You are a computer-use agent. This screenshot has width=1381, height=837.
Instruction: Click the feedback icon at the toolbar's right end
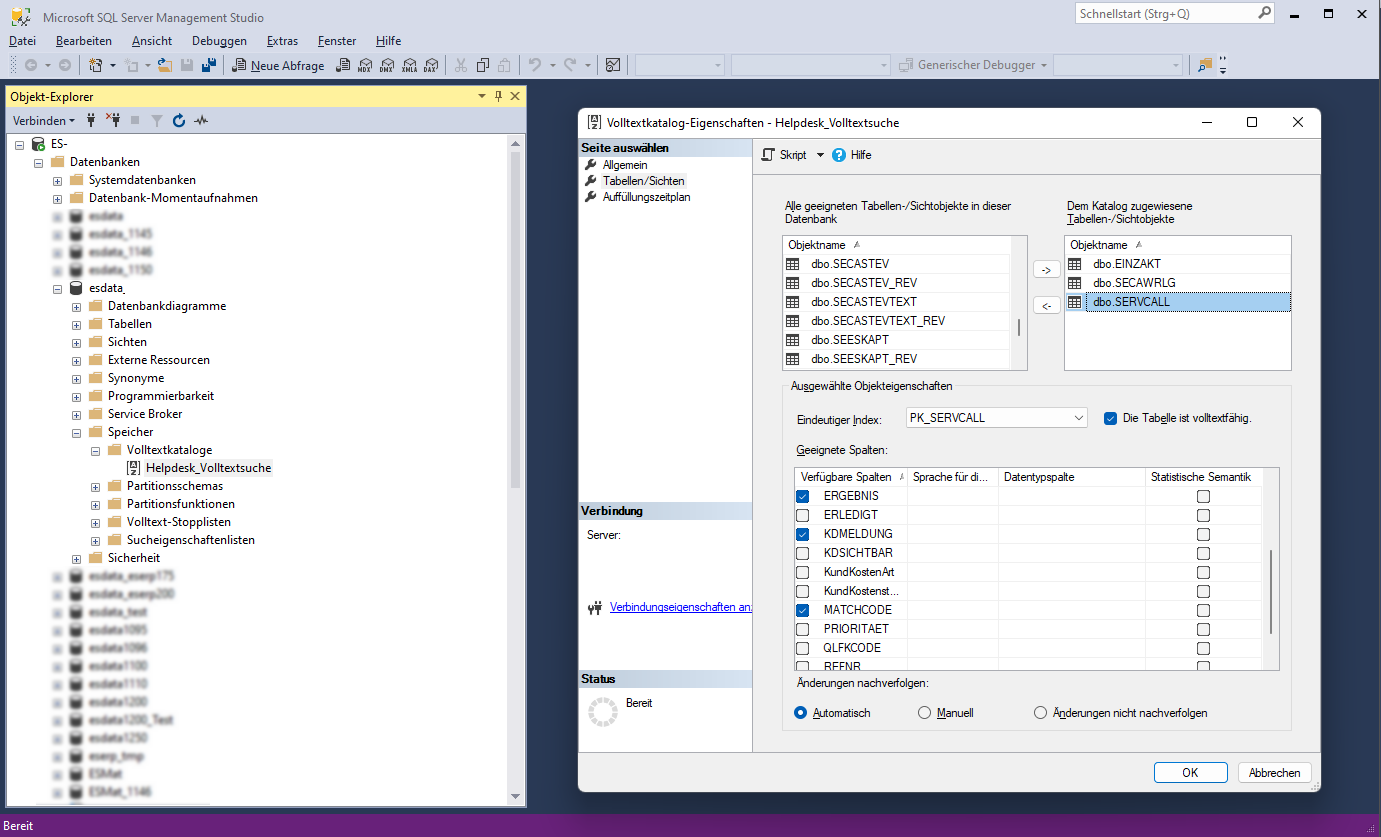[x=1205, y=65]
